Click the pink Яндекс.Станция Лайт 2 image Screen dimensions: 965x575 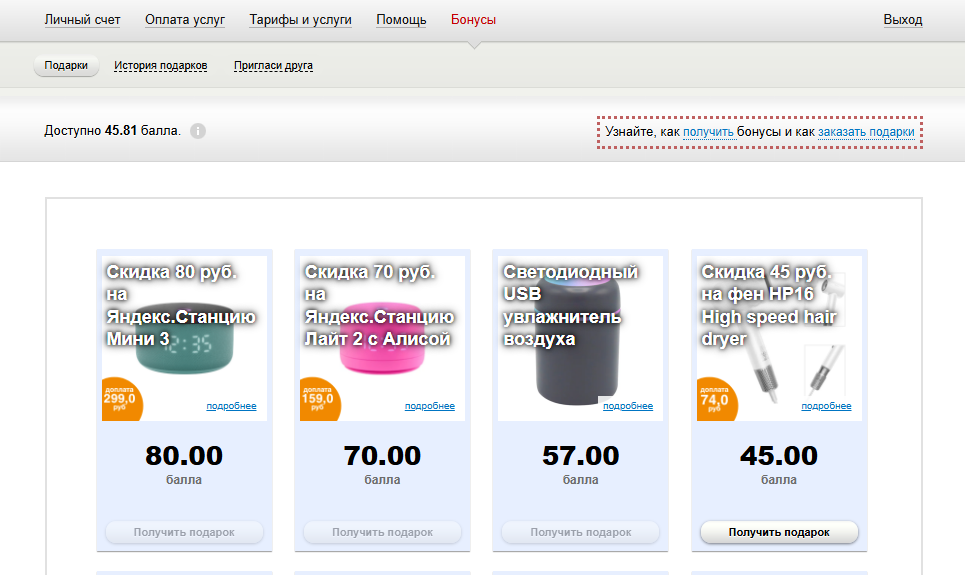pyautogui.click(x=382, y=339)
